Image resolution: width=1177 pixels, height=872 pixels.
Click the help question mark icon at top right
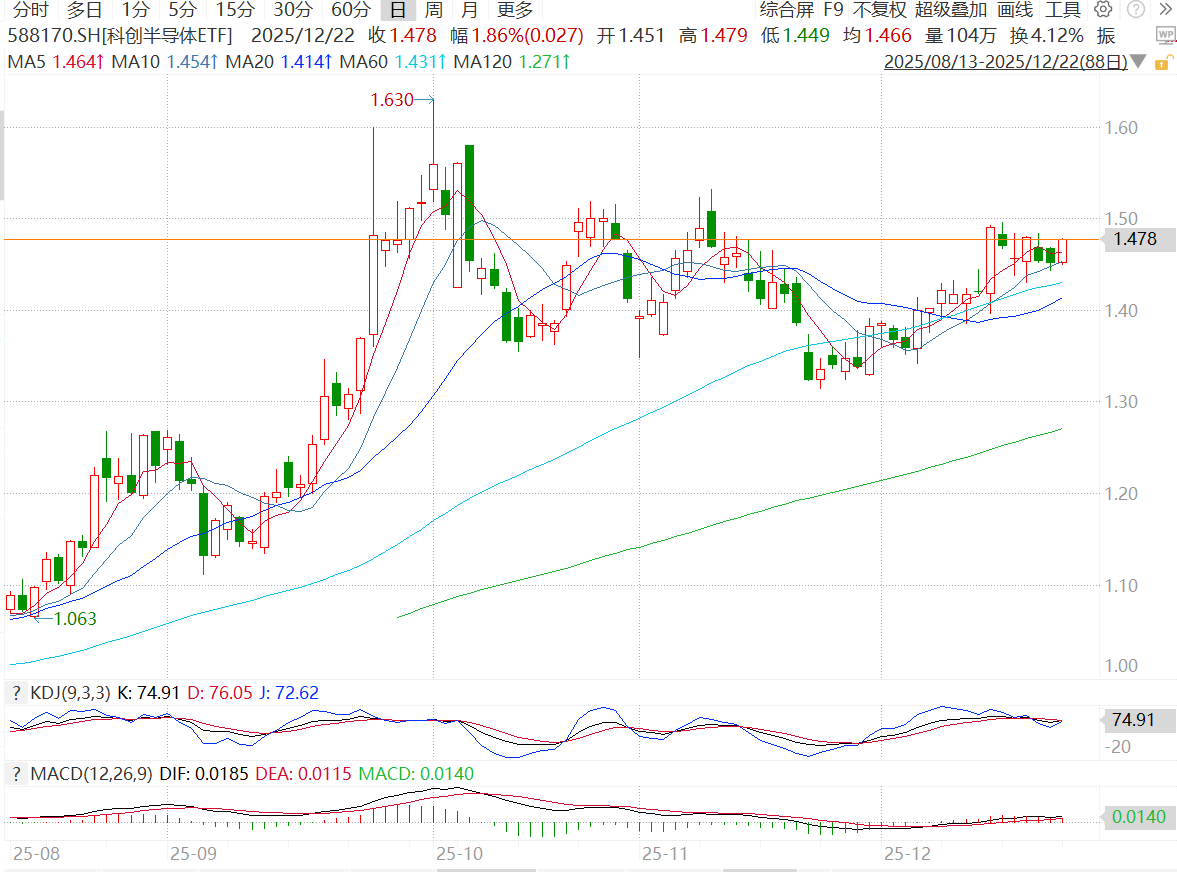click(x=1135, y=10)
